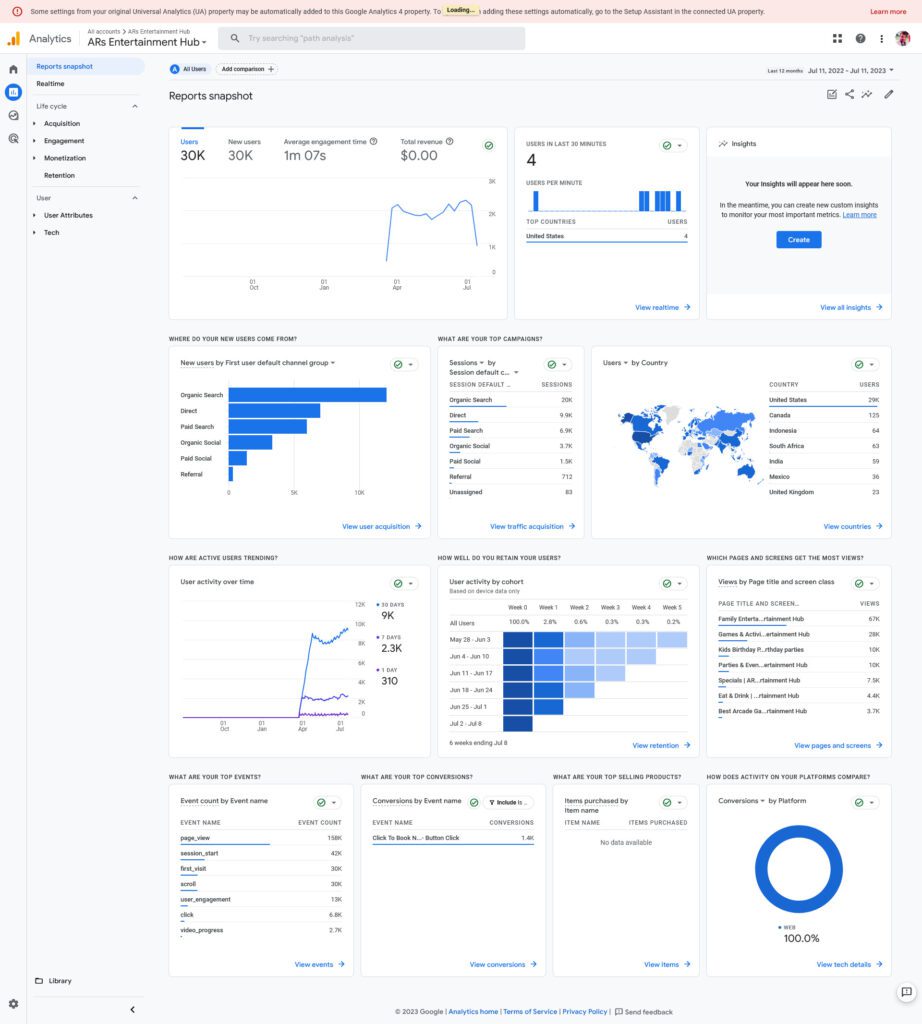Click the green check on Views by Page title card
This screenshot has height=1024, width=922.
click(x=859, y=583)
